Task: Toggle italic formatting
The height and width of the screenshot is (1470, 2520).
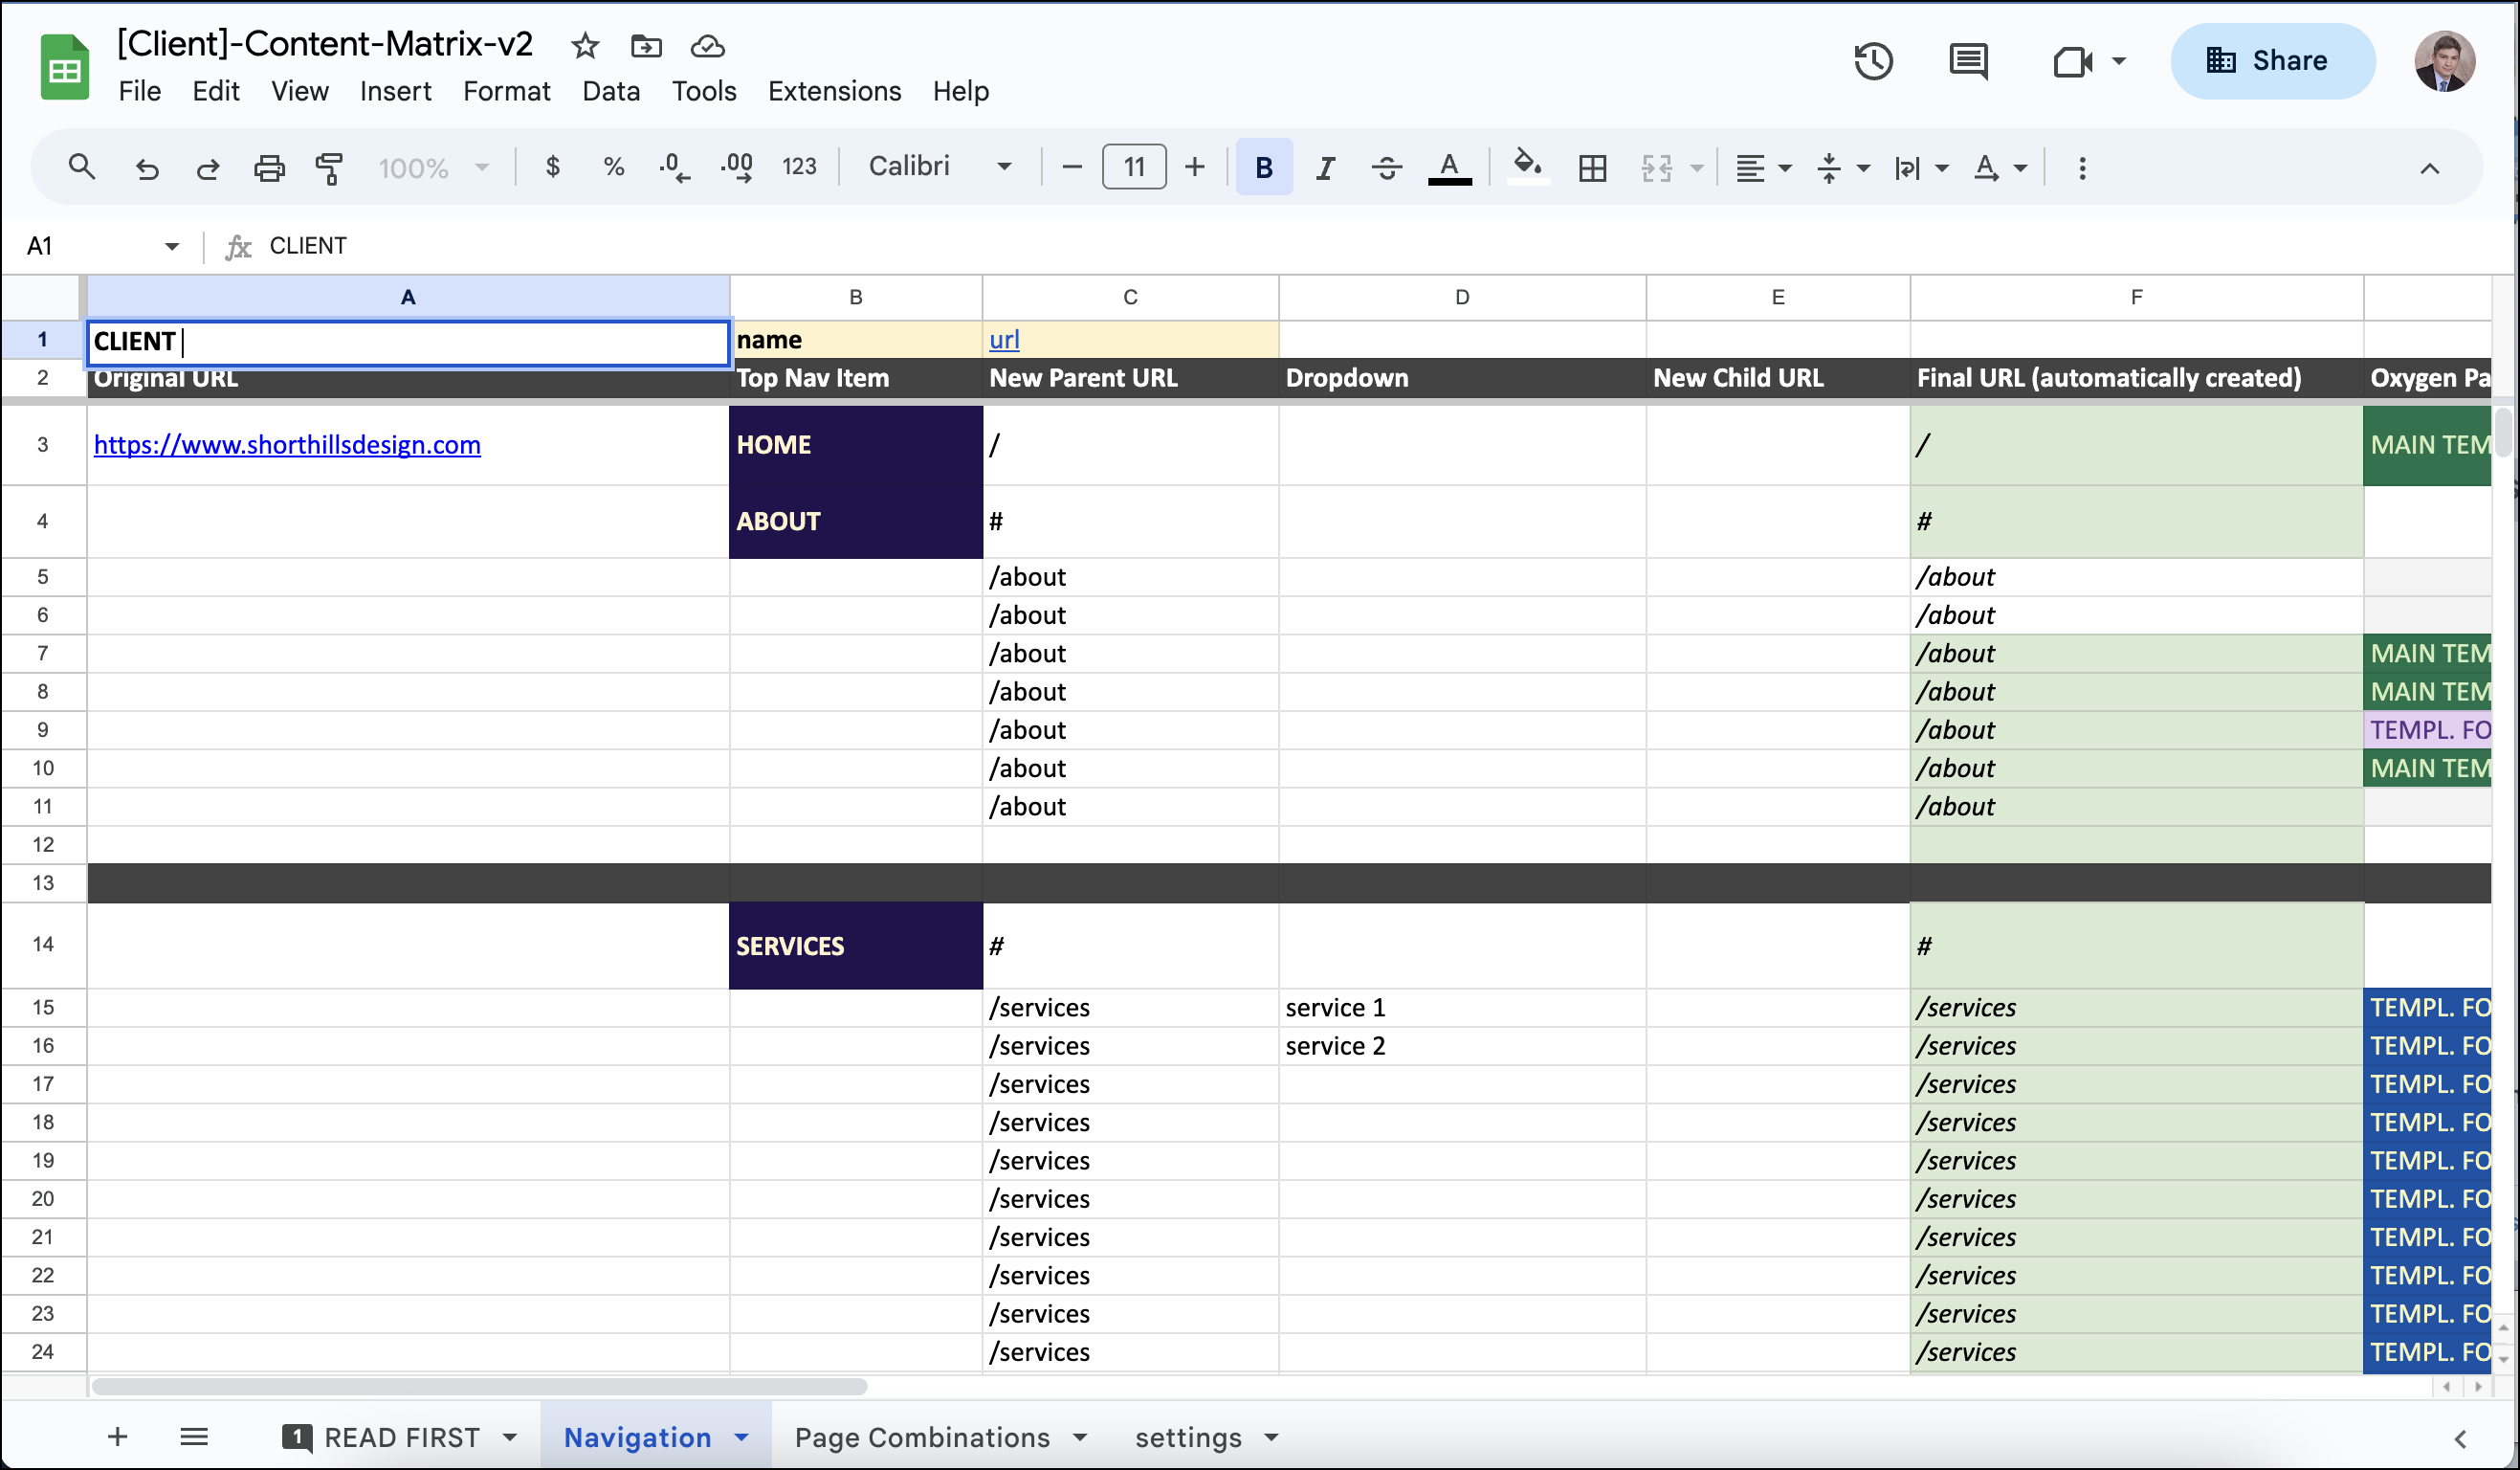Action: (x=1325, y=167)
